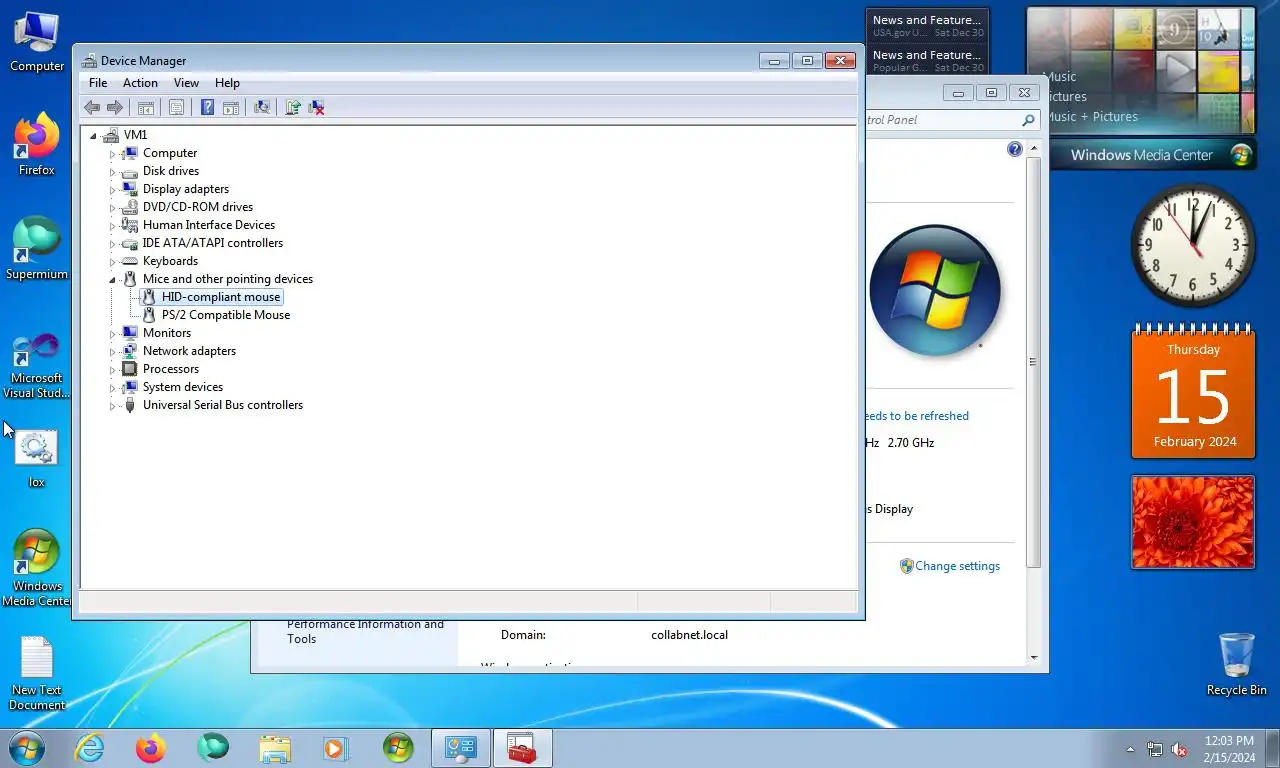Click the network tray icon
1280x768 pixels.
[x=1155, y=749]
